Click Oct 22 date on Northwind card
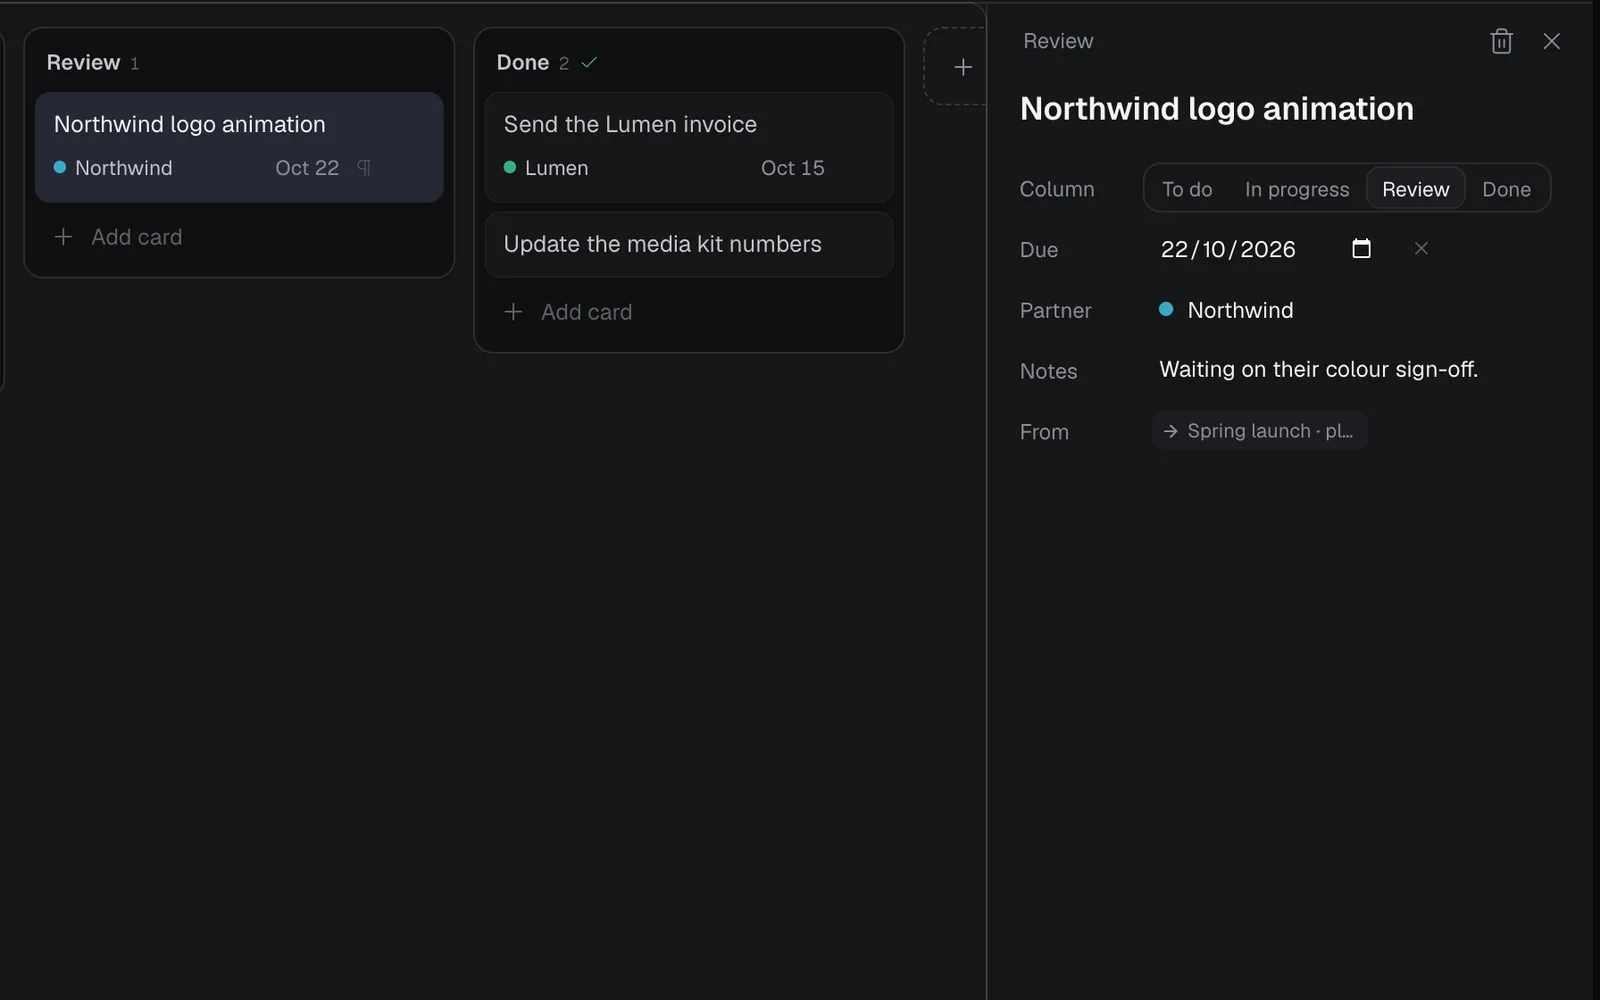The height and width of the screenshot is (1000, 1600). 307,168
